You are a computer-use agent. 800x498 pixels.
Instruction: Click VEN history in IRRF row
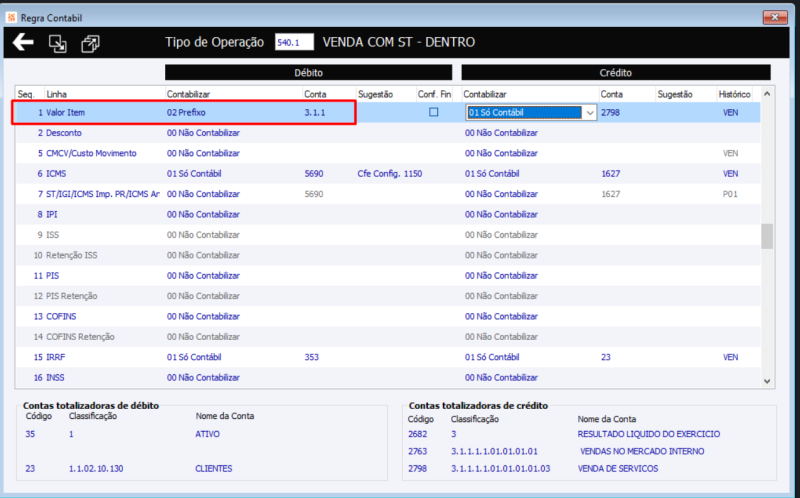click(x=730, y=358)
